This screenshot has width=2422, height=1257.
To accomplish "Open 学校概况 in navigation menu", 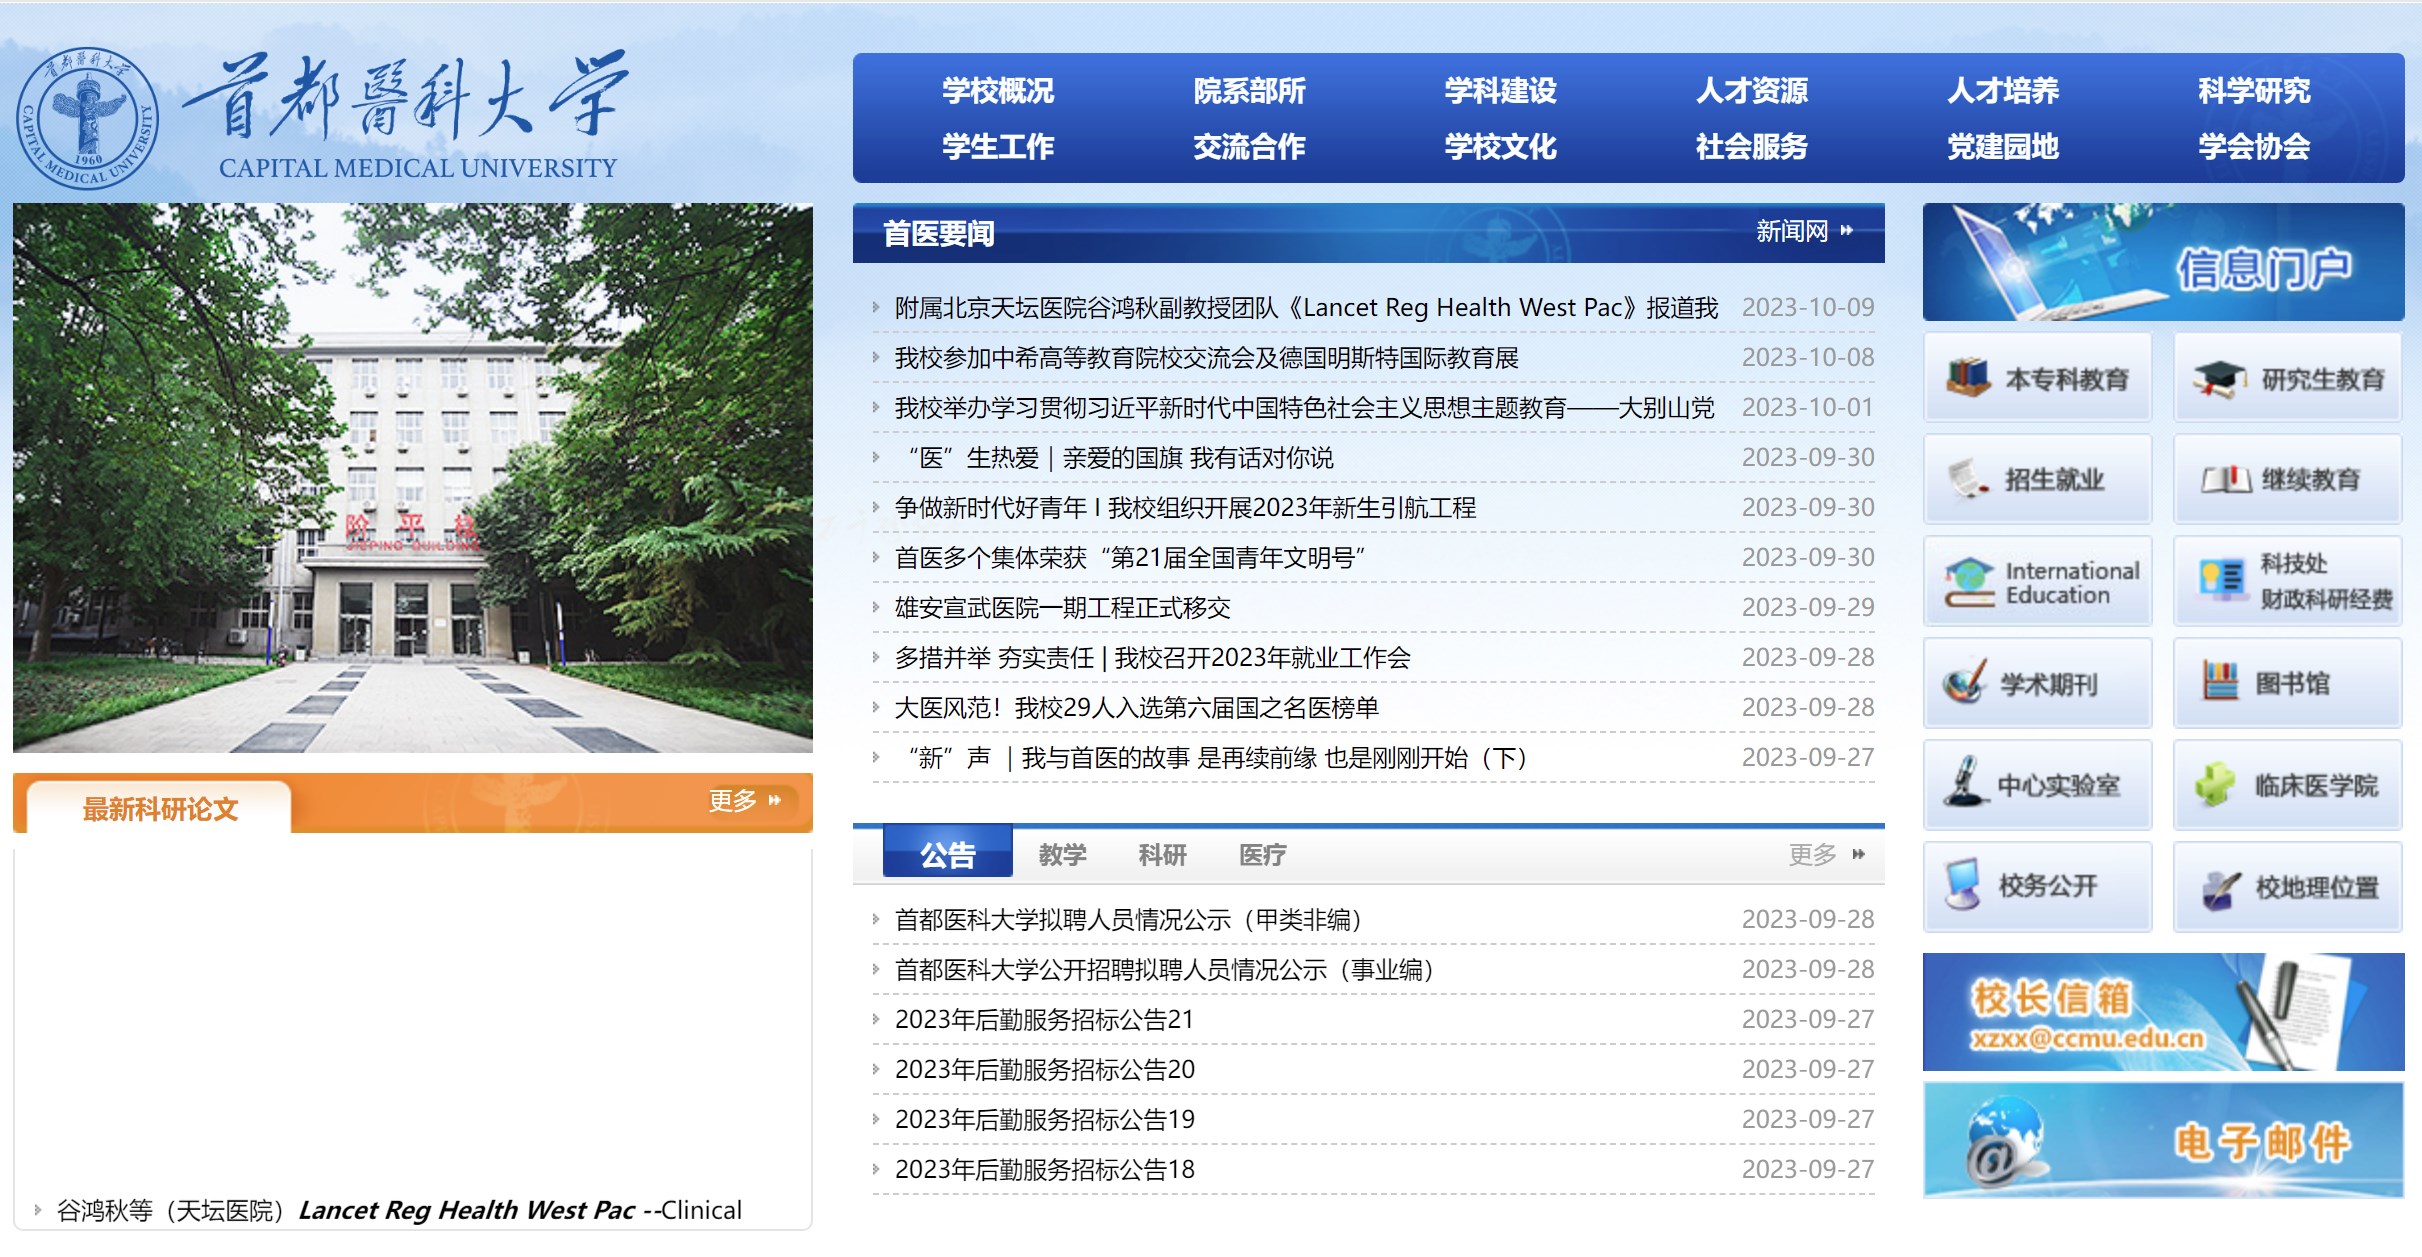I will [997, 91].
